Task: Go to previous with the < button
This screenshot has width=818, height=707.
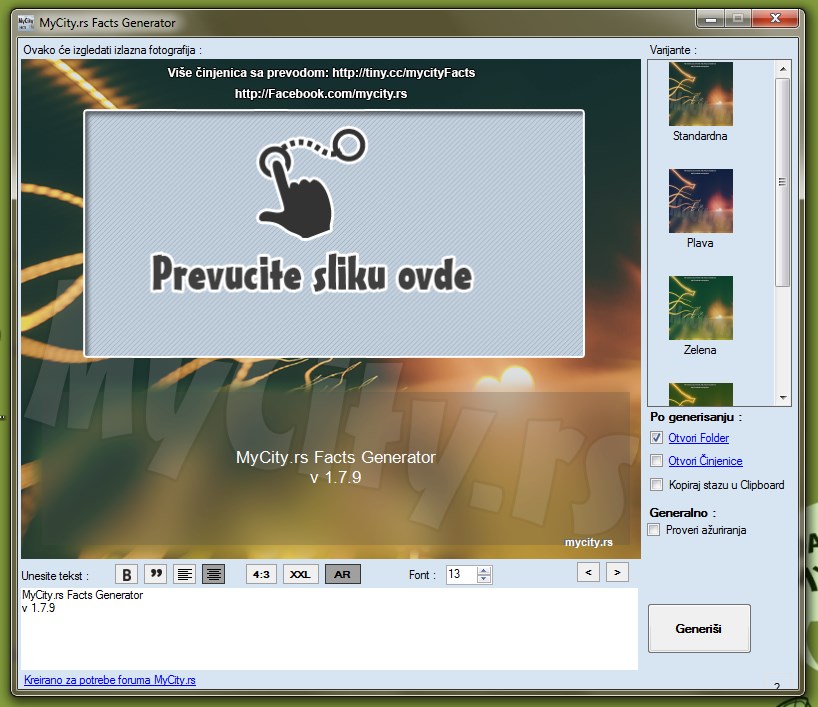Action: 588,572
